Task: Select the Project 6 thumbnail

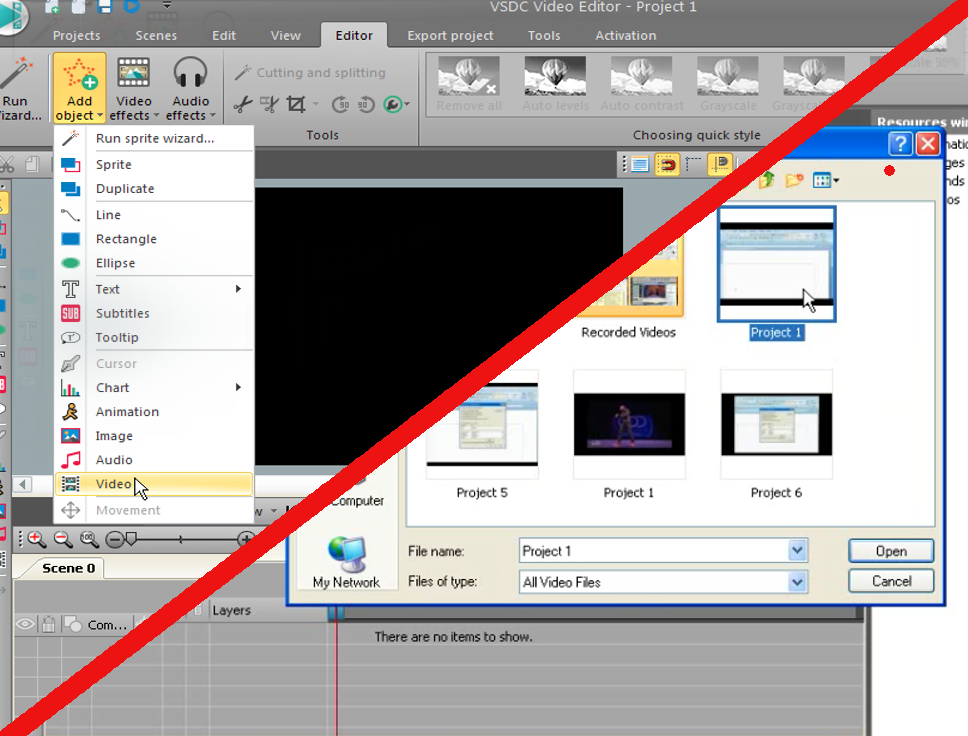Action: (x=774, y=424)
